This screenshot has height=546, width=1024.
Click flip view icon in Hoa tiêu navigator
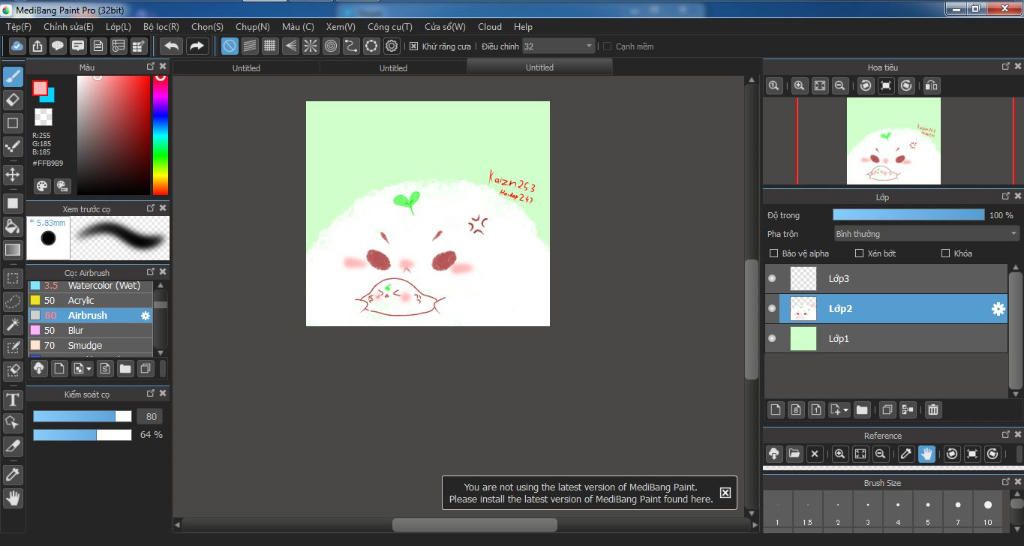(x=932, y=86)
